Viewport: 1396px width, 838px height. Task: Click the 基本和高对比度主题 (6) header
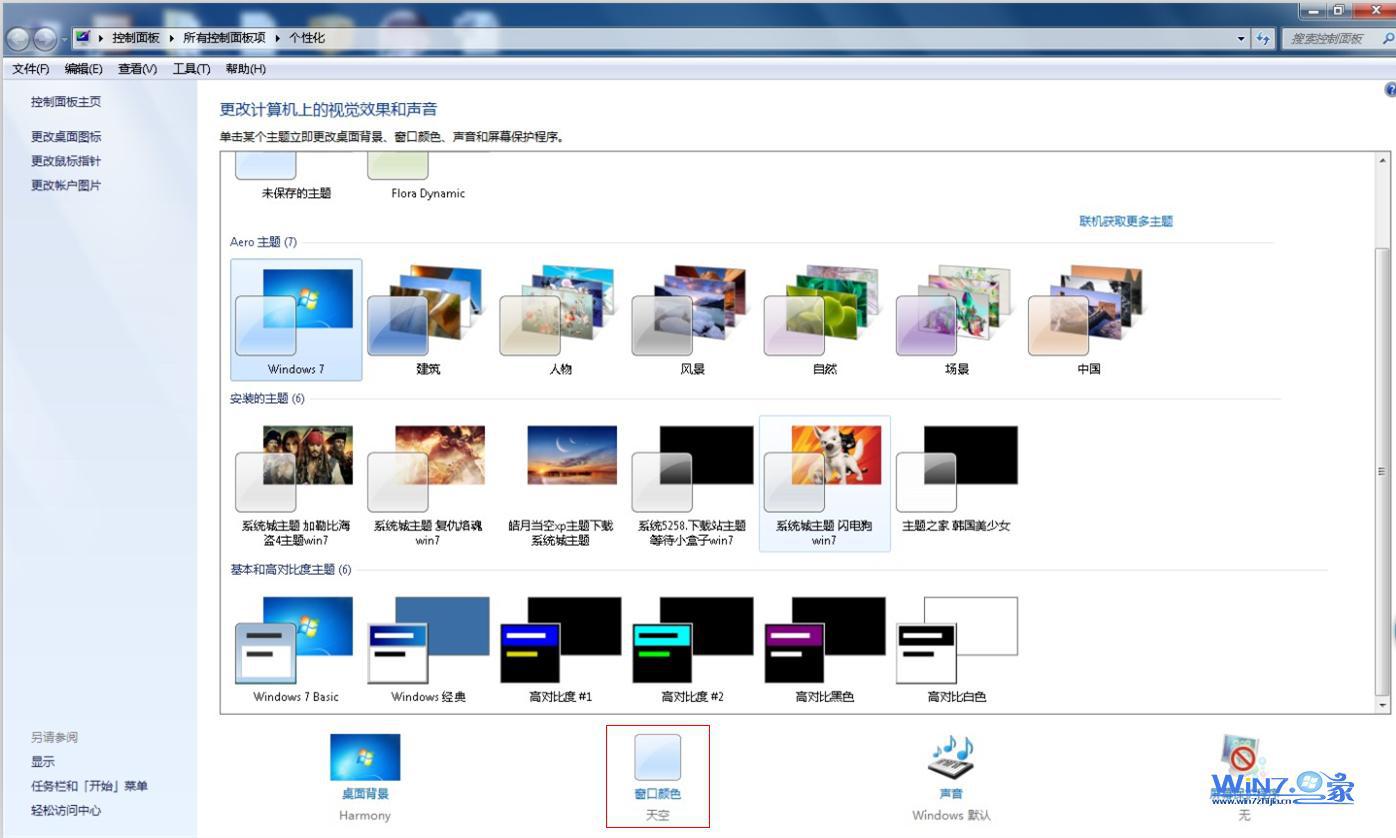pos(291,570)
